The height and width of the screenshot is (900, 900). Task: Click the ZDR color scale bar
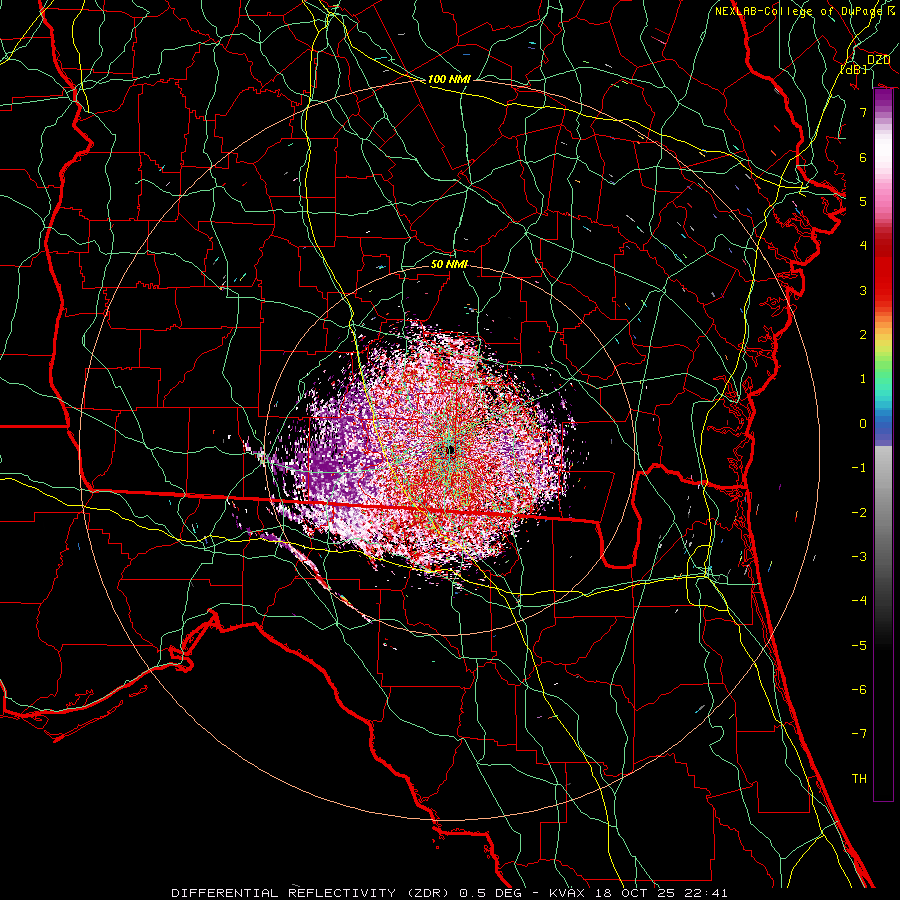point(883,445)
